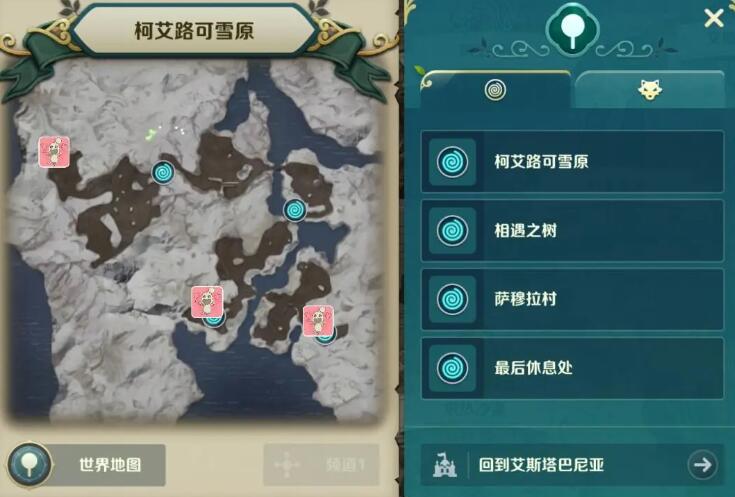Click the 柯艾路可雪原 map title banner
This screenshot has width=735, height=497.
[x=194, y=30]
